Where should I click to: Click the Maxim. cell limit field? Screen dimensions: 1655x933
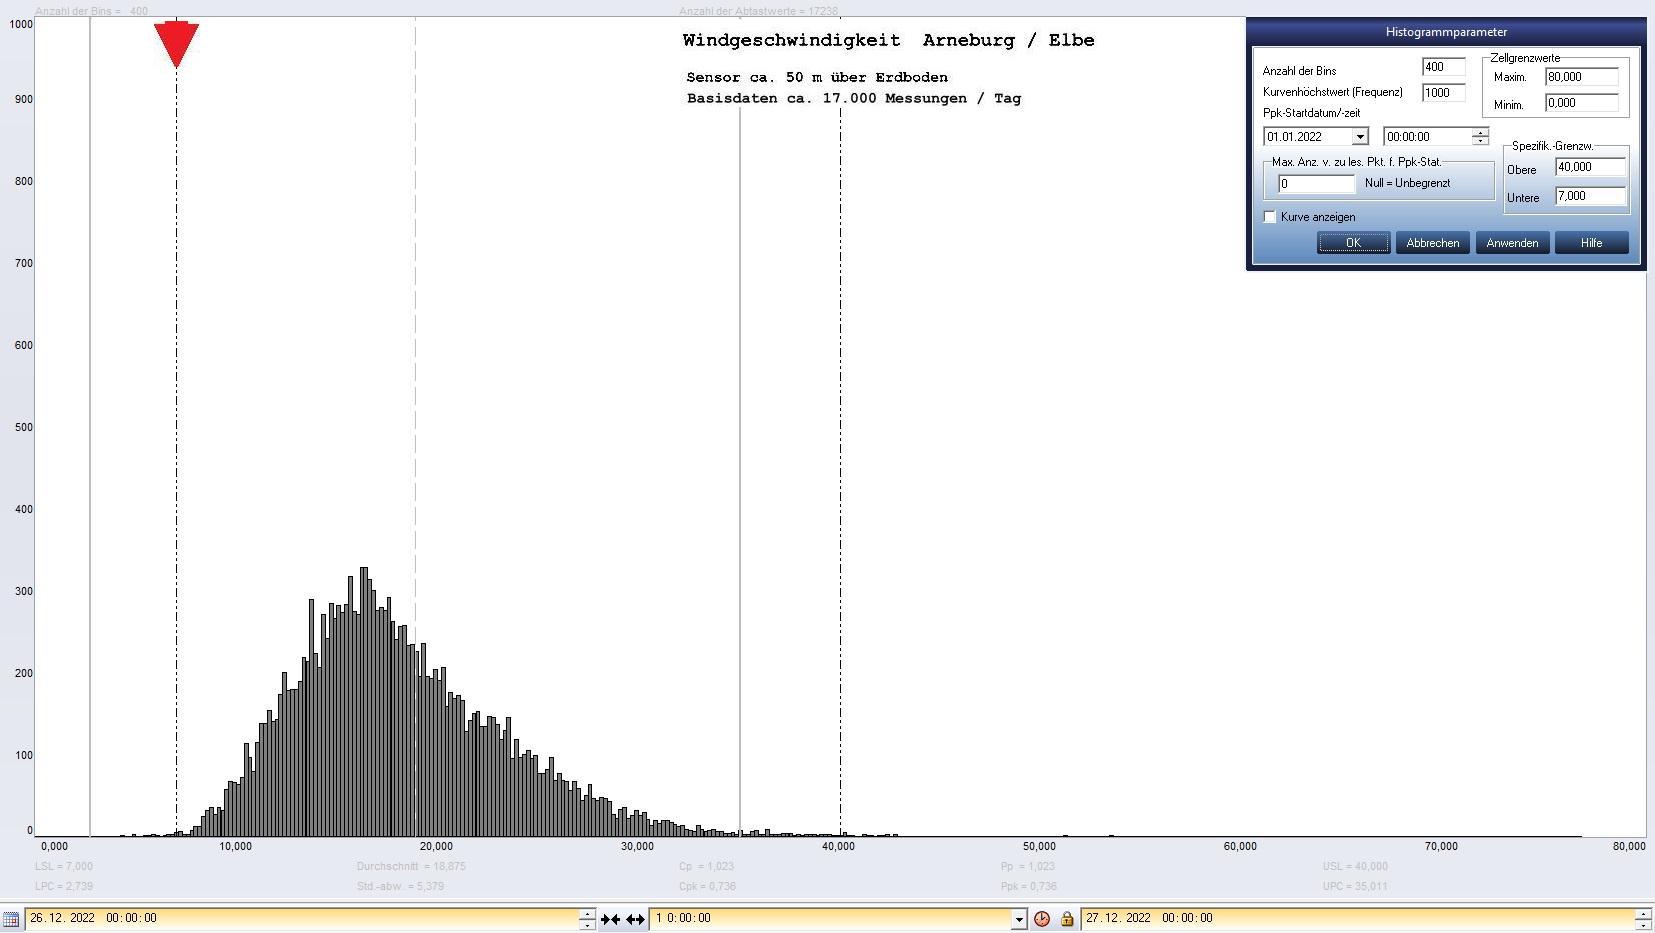(x=1581, y=77)
